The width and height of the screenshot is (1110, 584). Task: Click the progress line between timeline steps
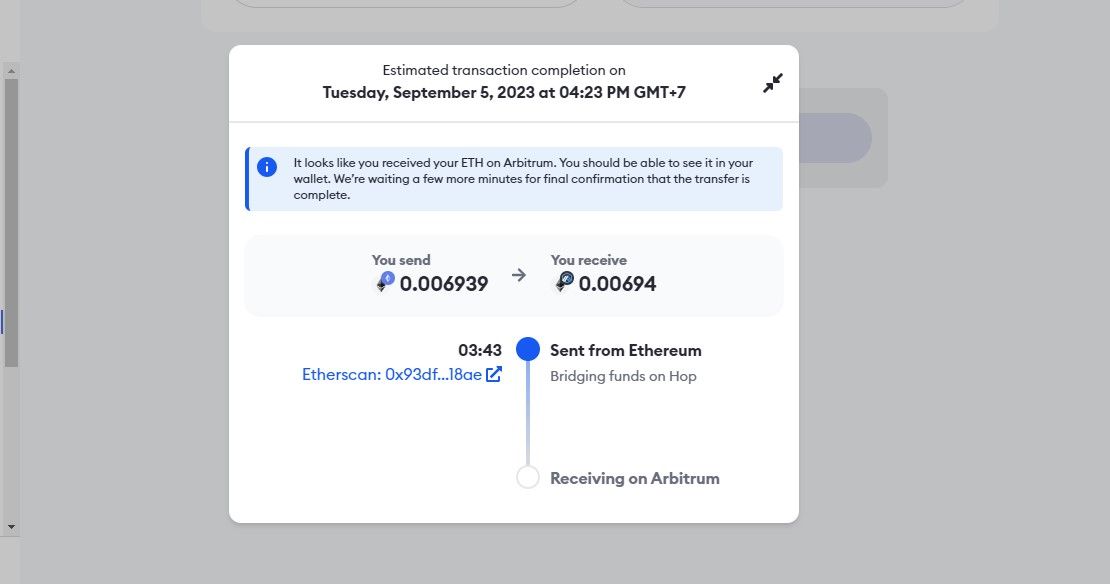tap(527, 413)
